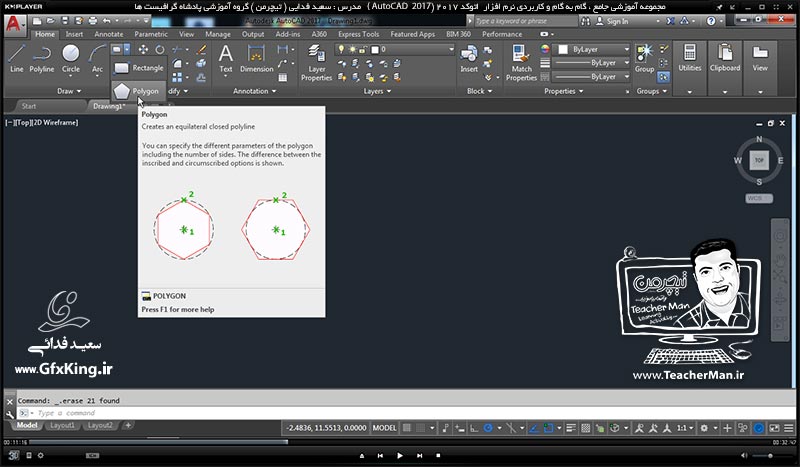This screenshot has height=467, width=800.
Task: Click the Erase tool icon
Action: (202, 50)
